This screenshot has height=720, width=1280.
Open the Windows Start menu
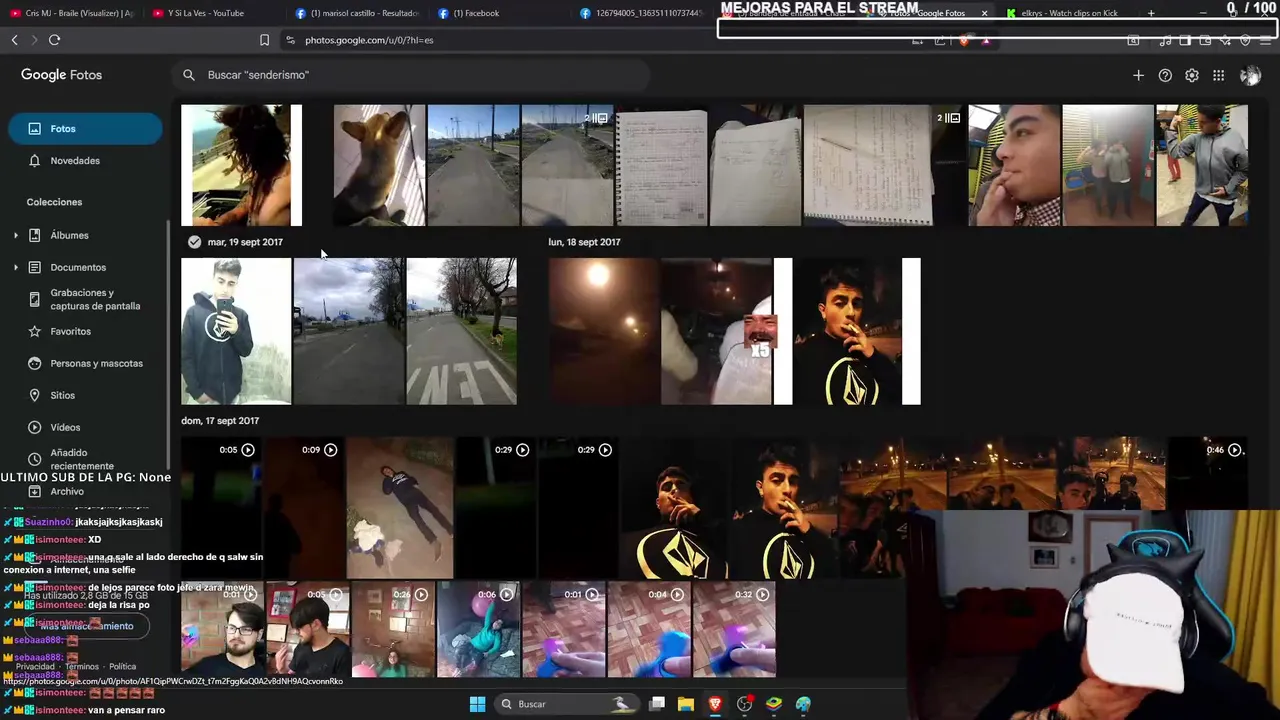[x=477, y=704]
